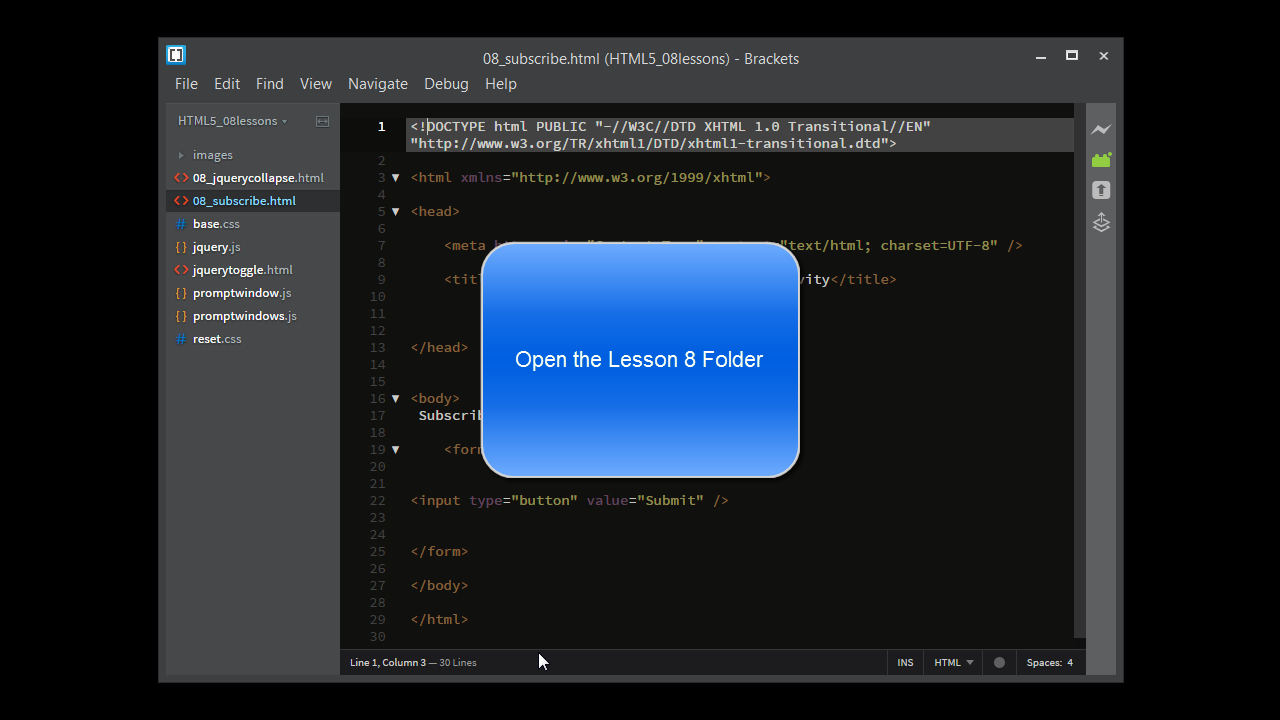Open base.css from the file tree
Image resolution: width=1280 pixels, height=720 pixels.
pyautogui.click(x=216, y=224)
